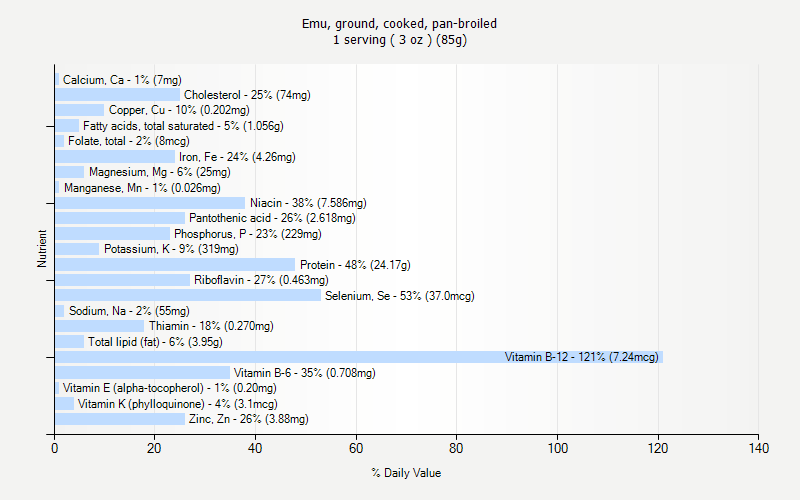Screen dimensions: 800x500
Task: Click the Vitamin B-6 bar
Action: (142, 372)
